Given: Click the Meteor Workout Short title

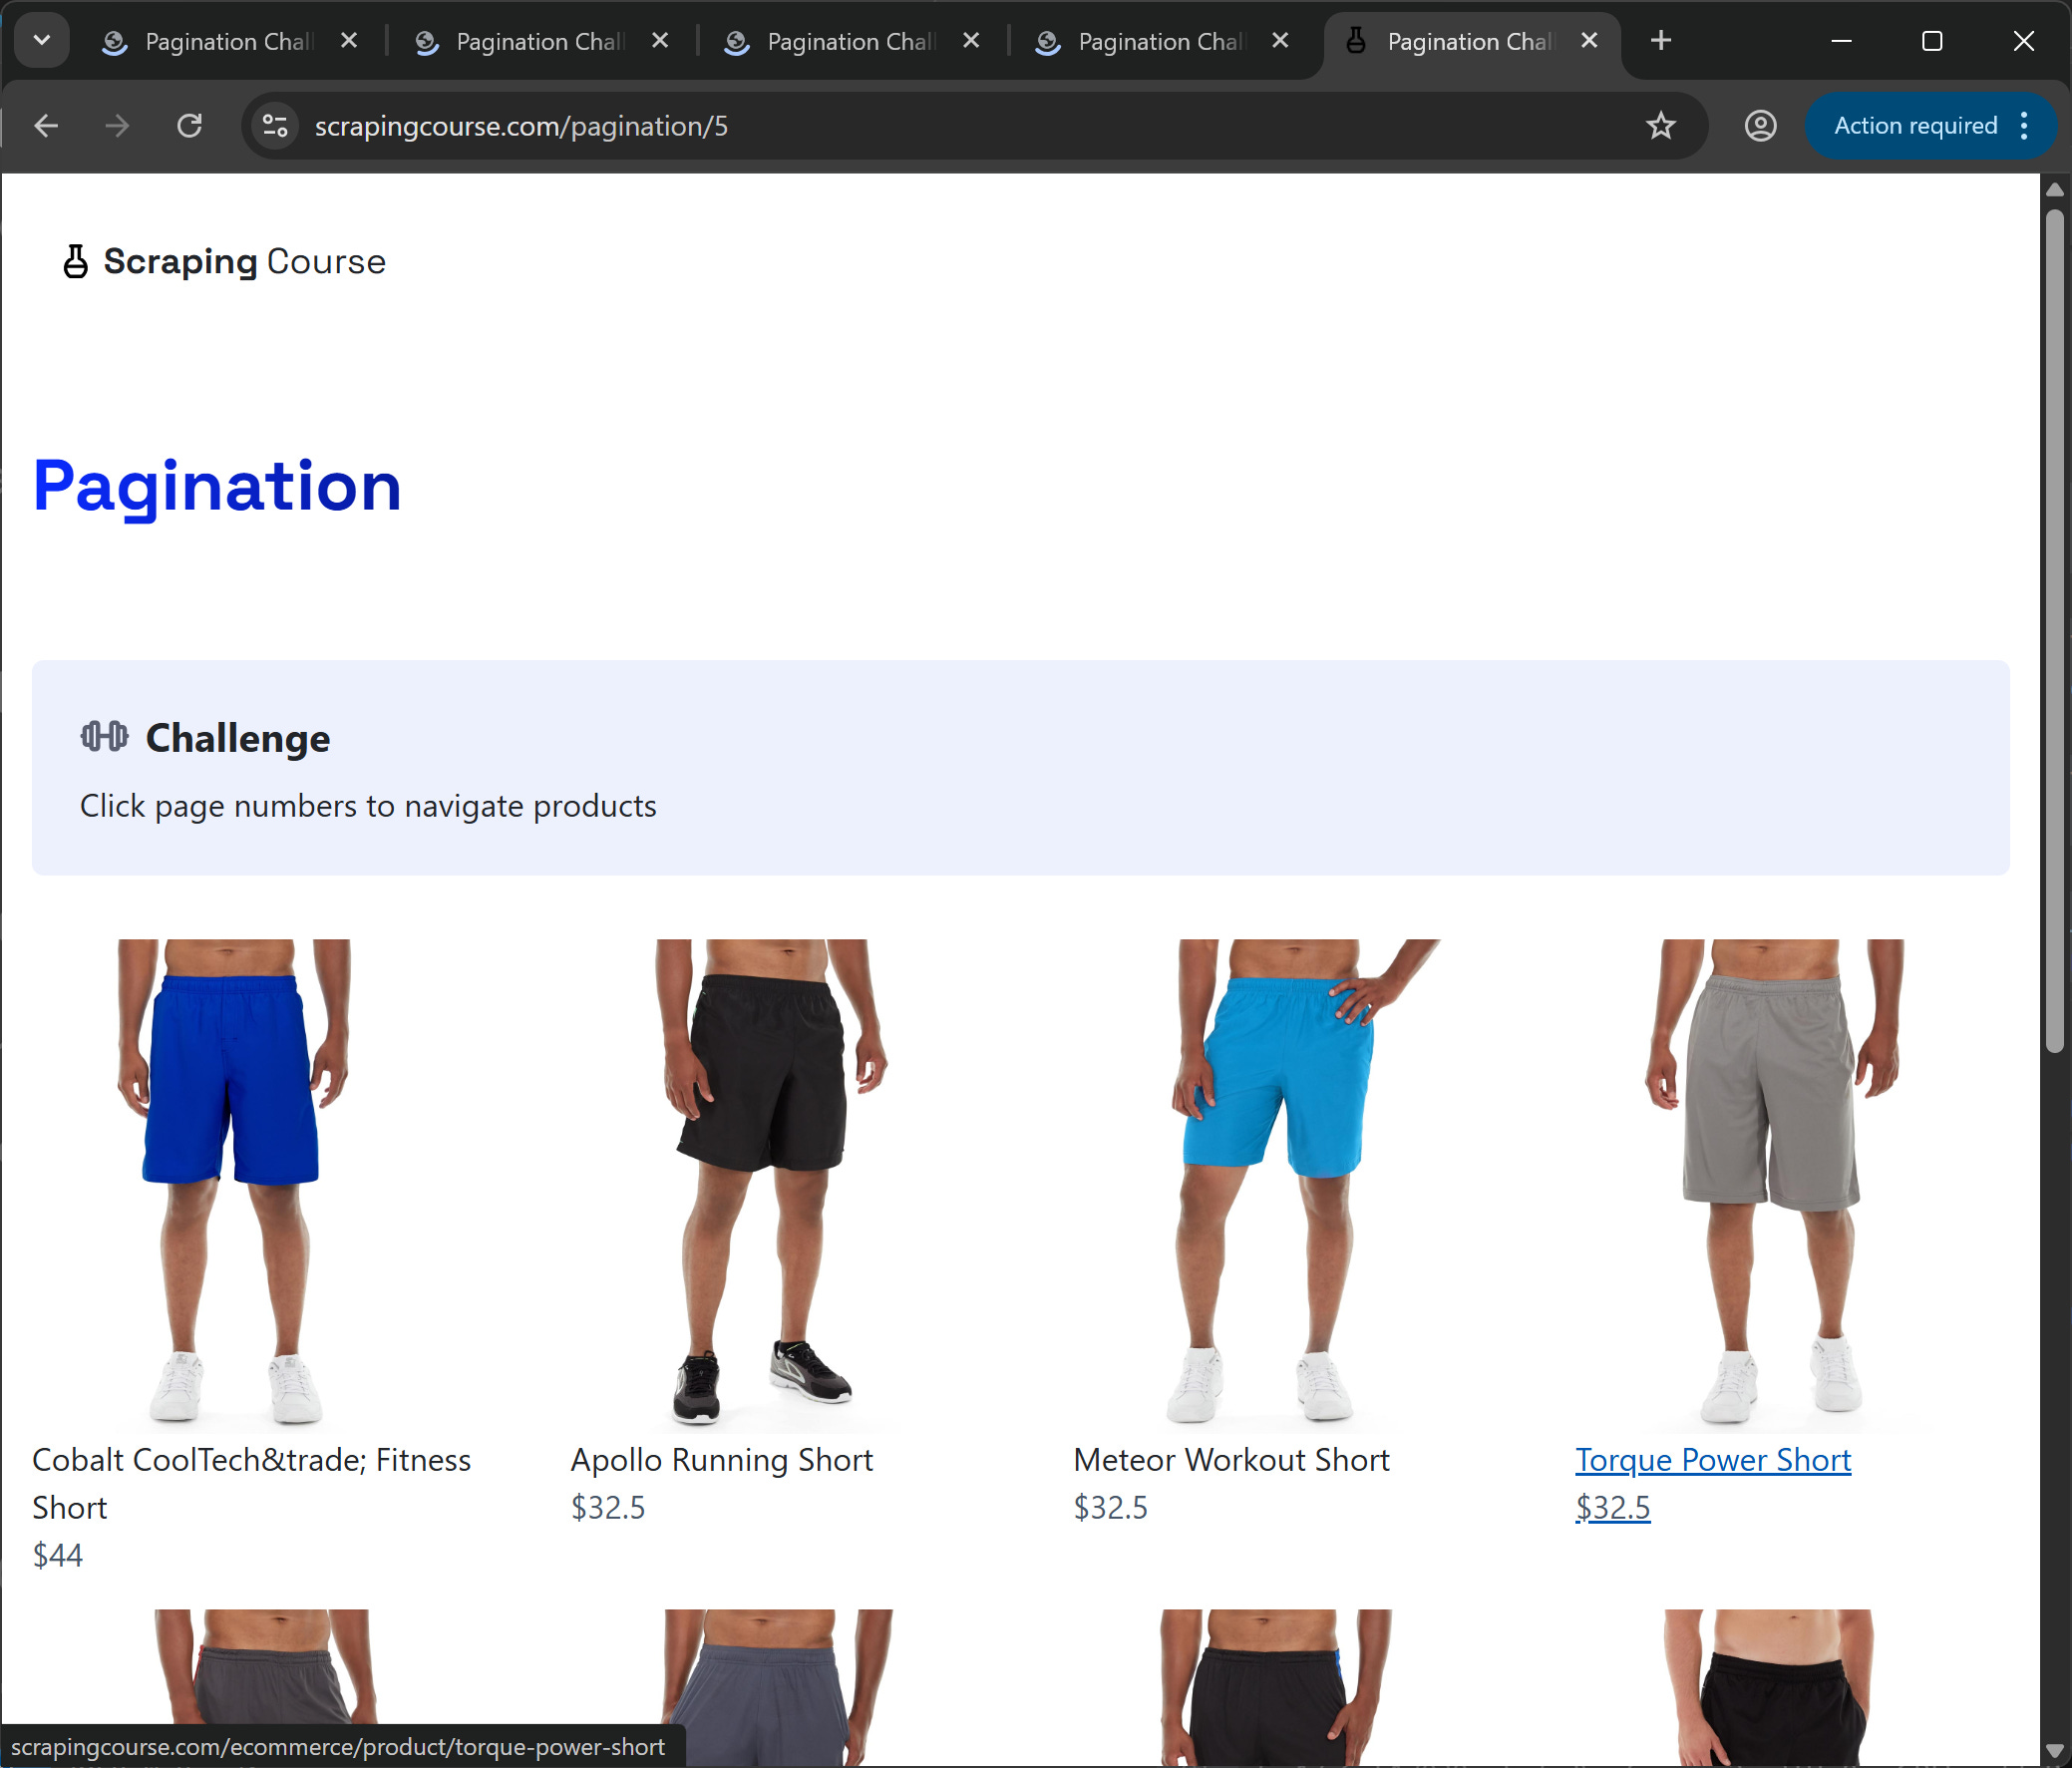Looking at the screenshot, I should pos(1231,1460).
